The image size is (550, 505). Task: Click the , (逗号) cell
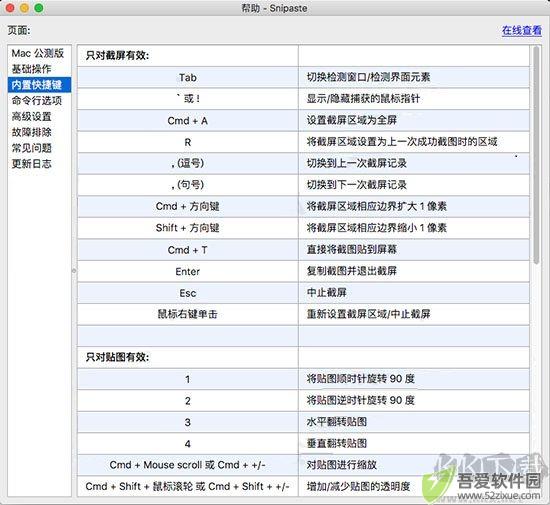(x=188, y=164)
